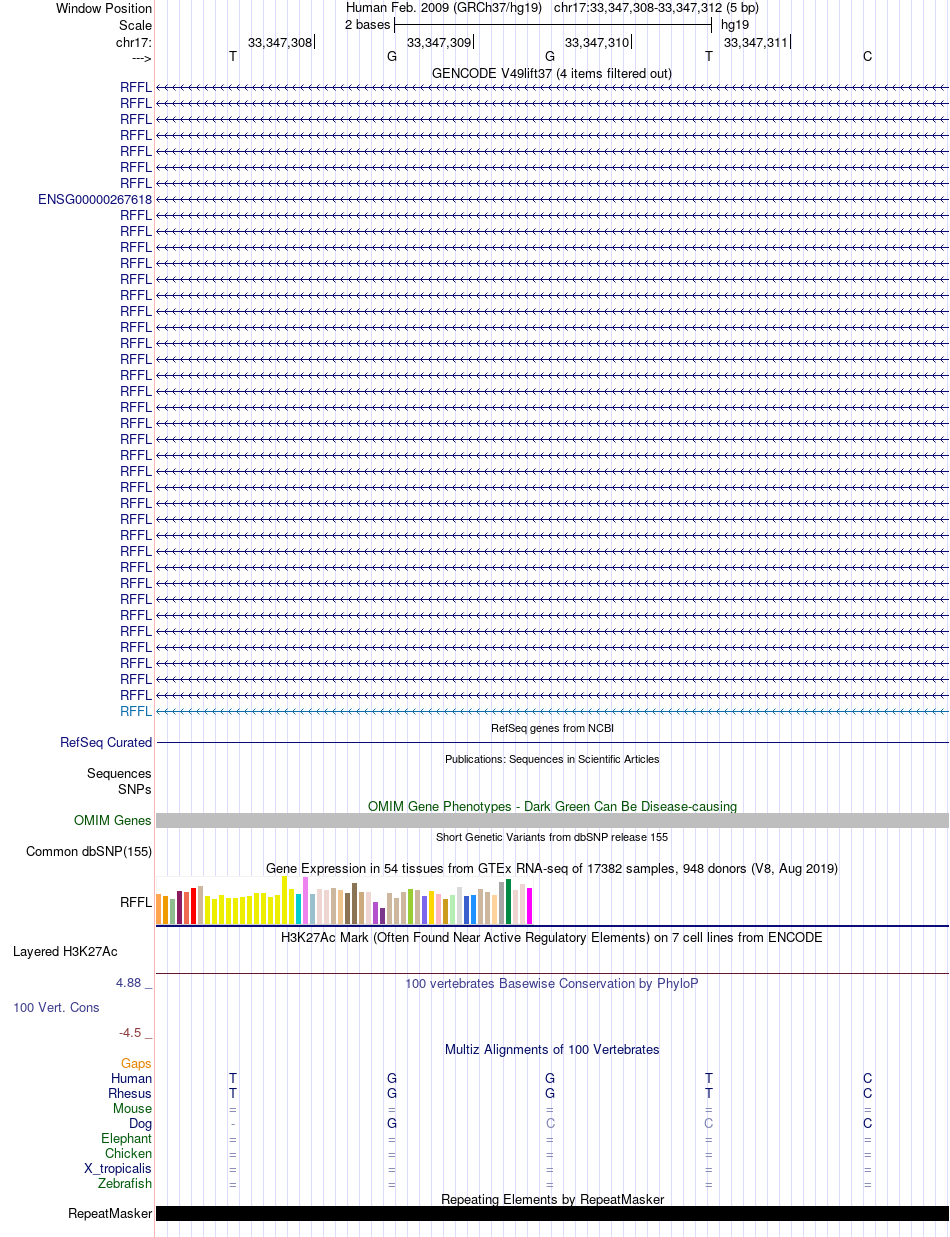Click the Common dbSNP(155) track label
Image resolution: width=950 pixels, height=1237 pixels.
pos(89,852)
